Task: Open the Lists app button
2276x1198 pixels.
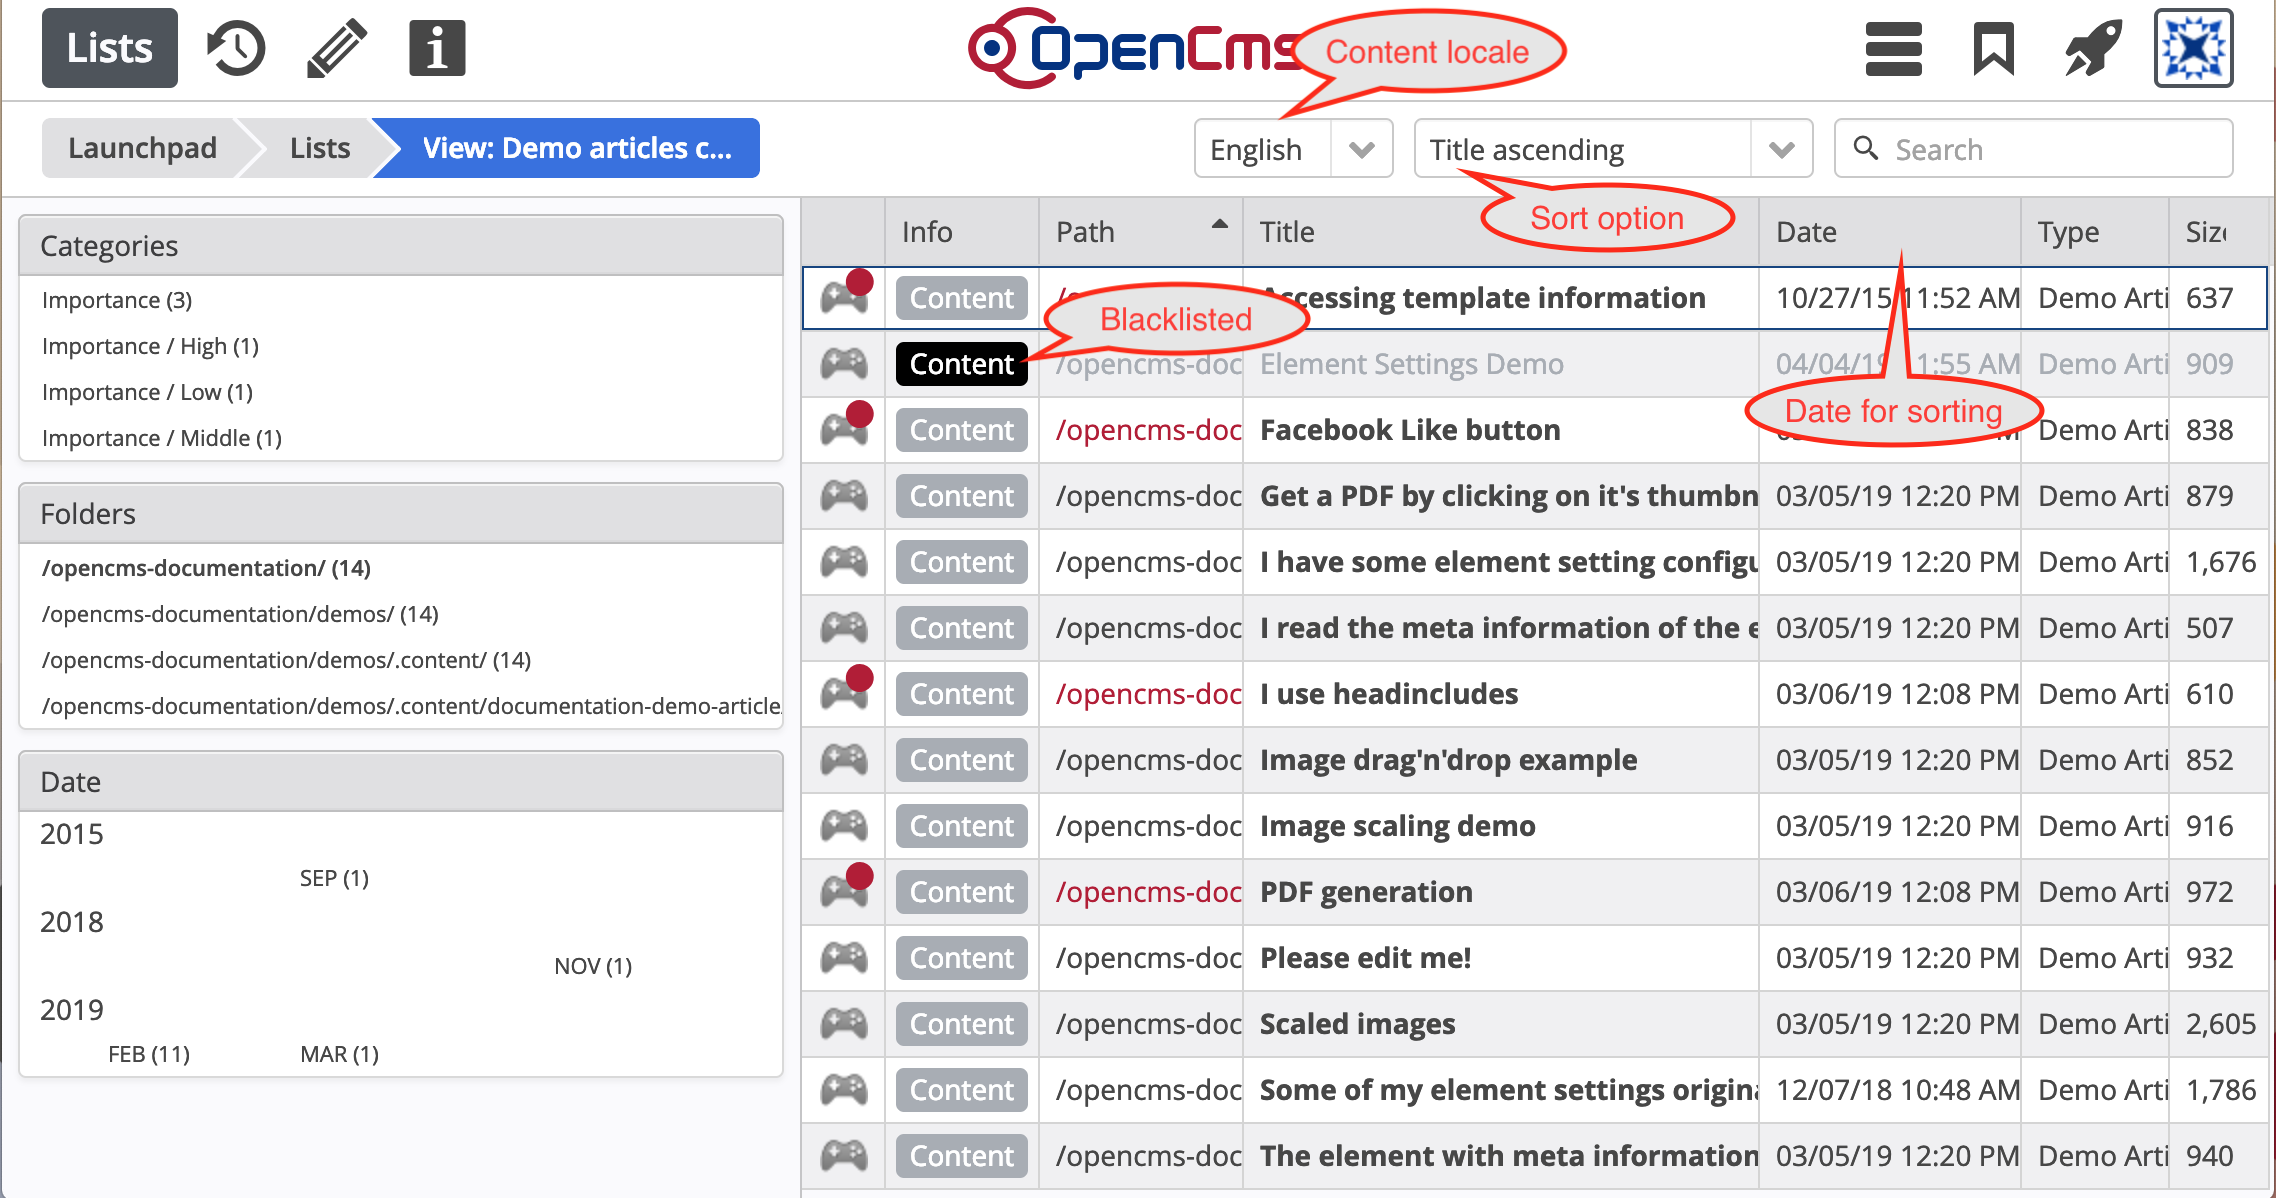Action: tap(110, 48)
